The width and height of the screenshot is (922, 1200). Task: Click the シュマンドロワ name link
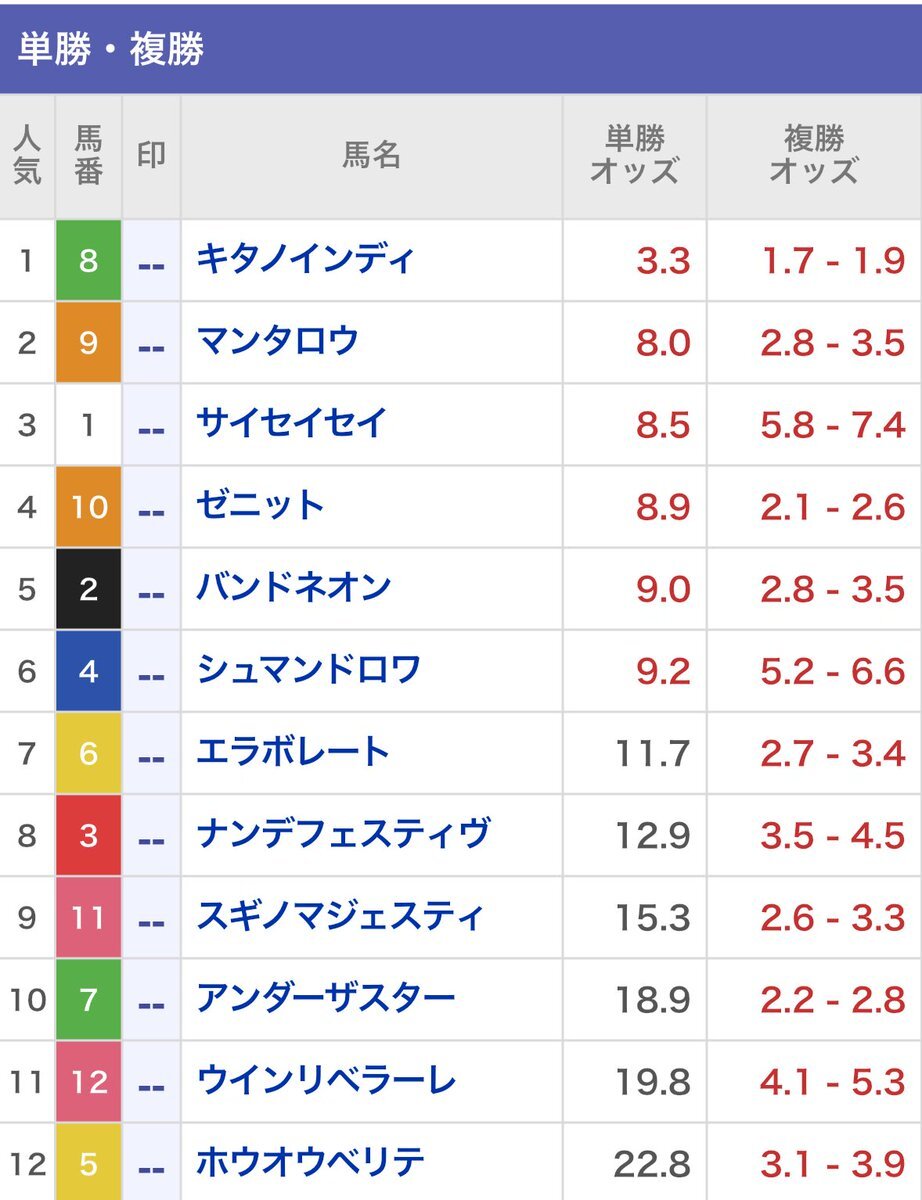[309, 670]
